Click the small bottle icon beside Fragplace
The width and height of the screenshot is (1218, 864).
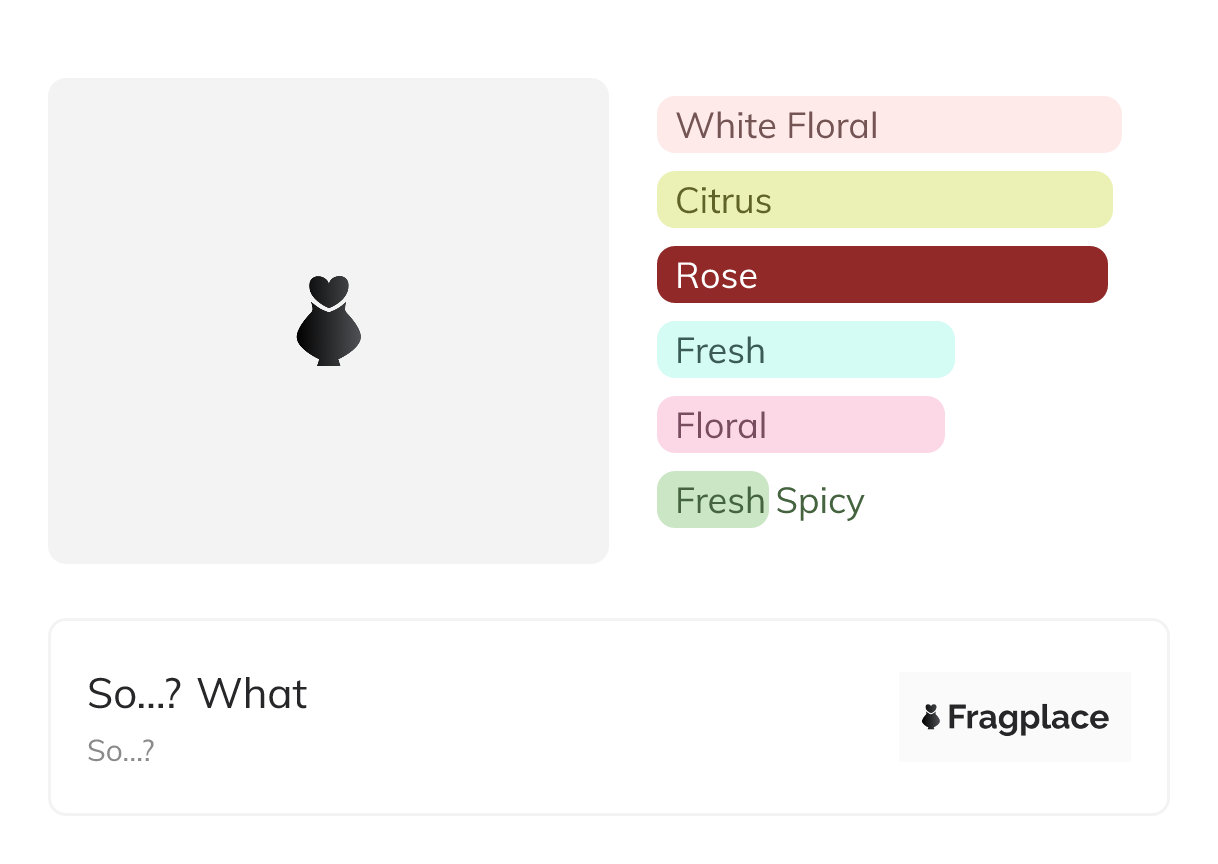[931, 717]
